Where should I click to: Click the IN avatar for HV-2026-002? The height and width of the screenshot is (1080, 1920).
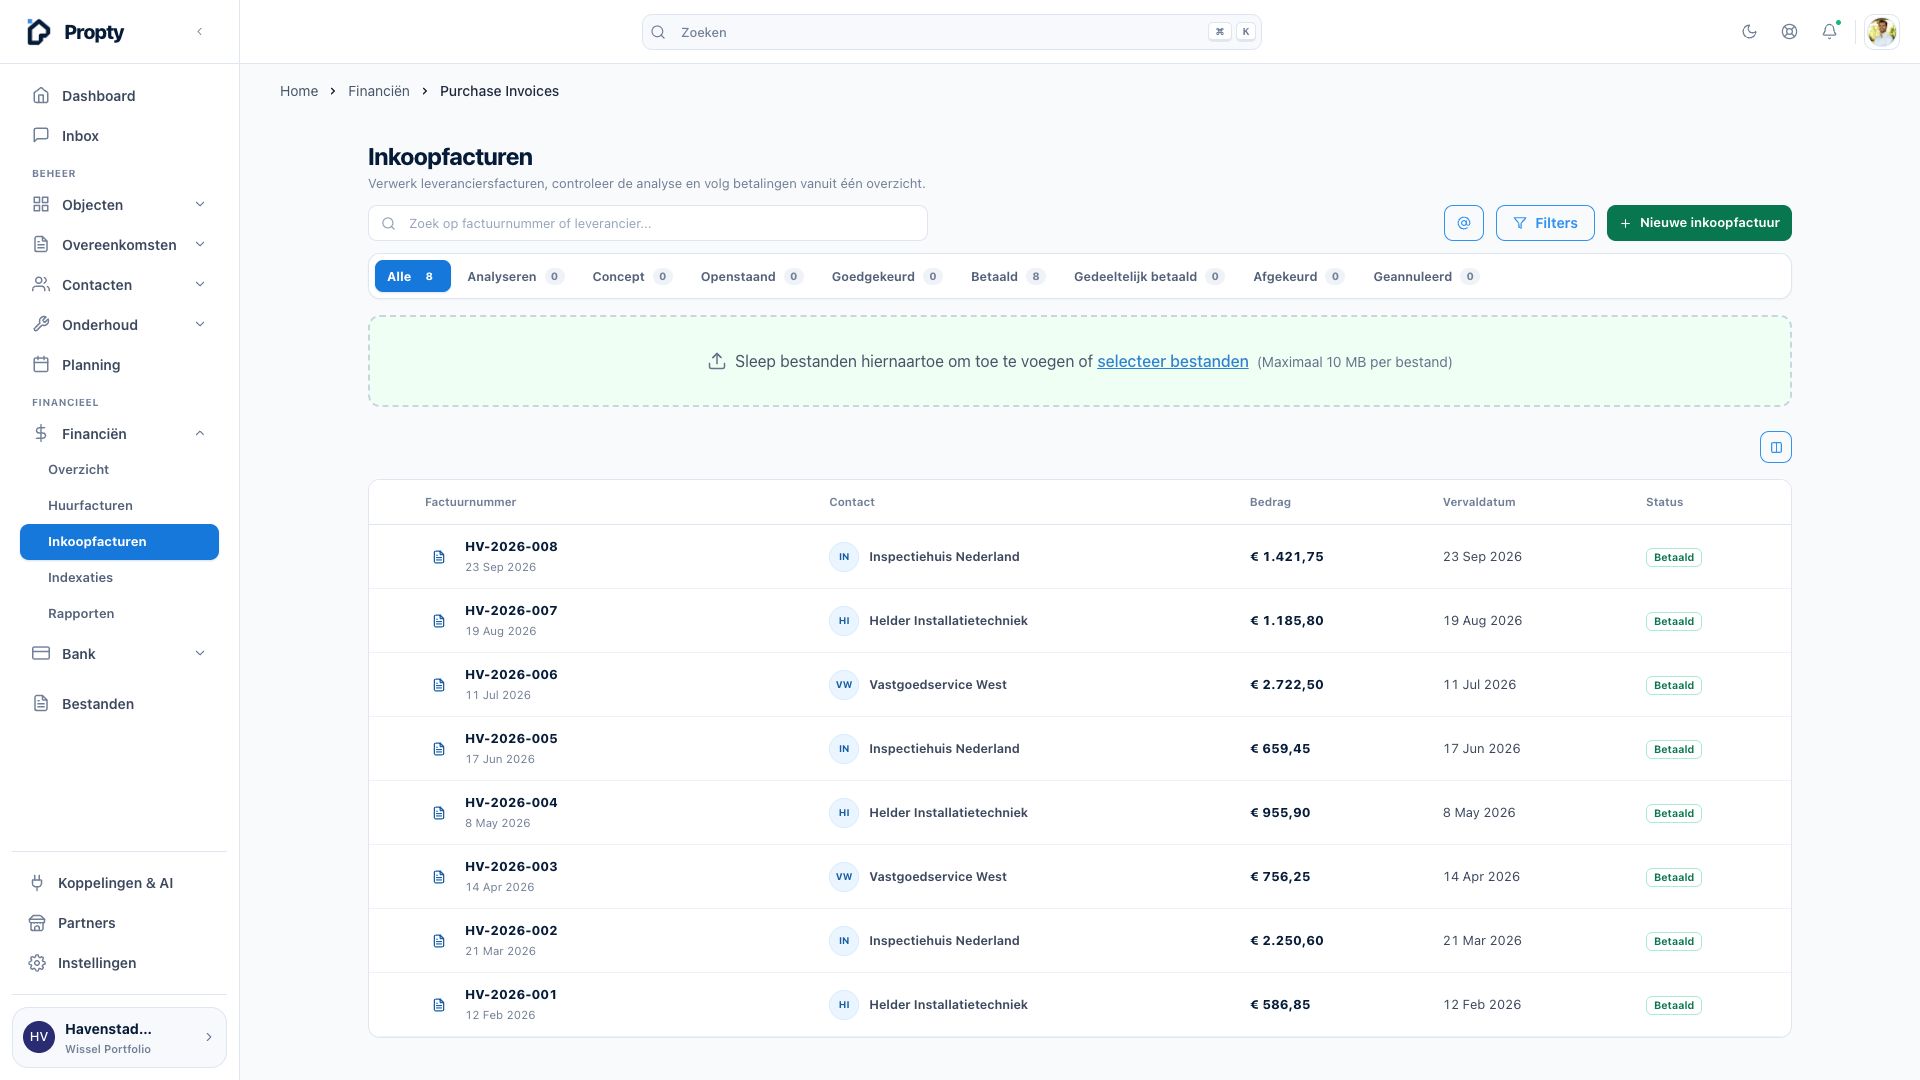[x=844, y=941]
